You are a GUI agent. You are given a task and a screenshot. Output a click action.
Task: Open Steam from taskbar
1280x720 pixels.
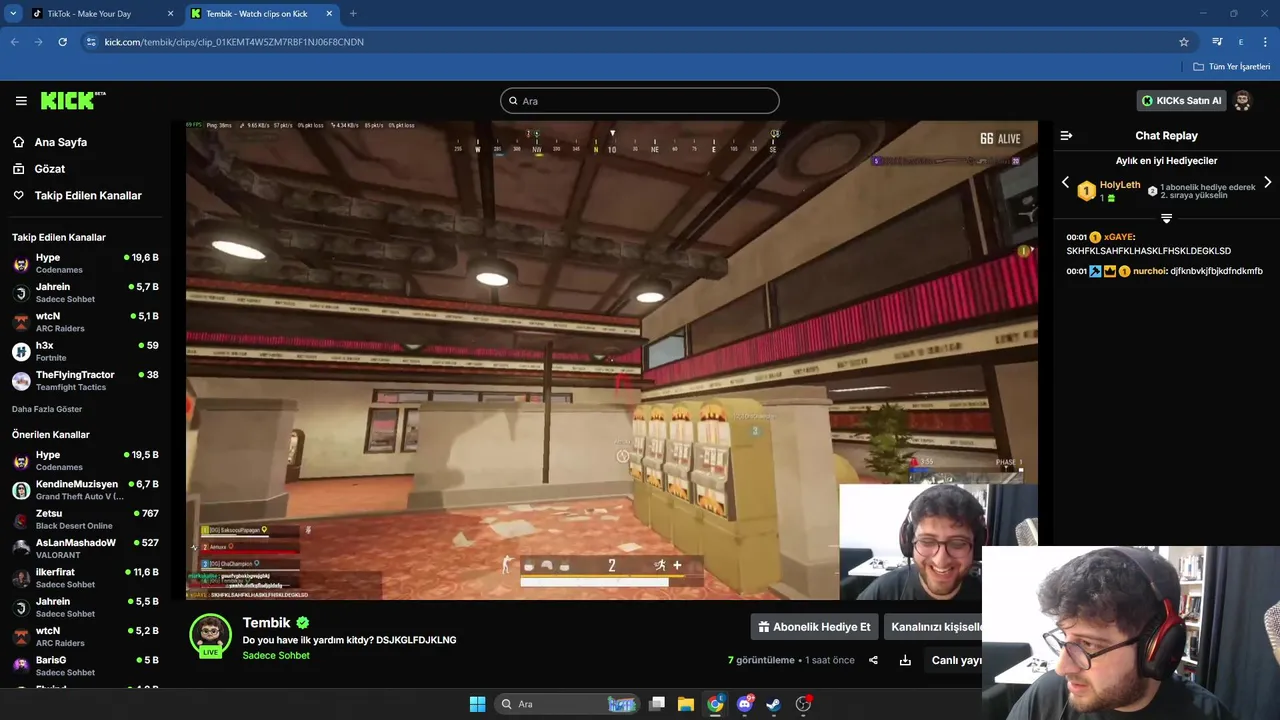[773, 704]
